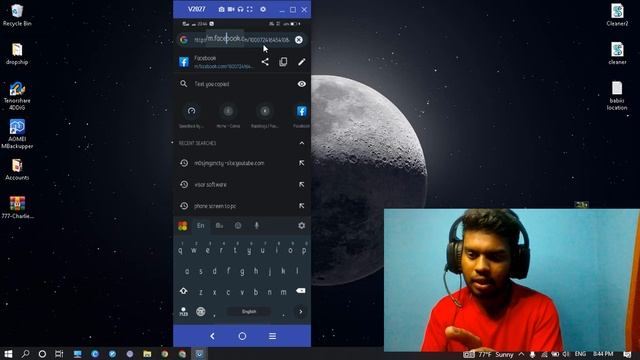640x360 pixels.
Task: Select the Recycle Bin desktop icon
Action: tap(17, 15)
